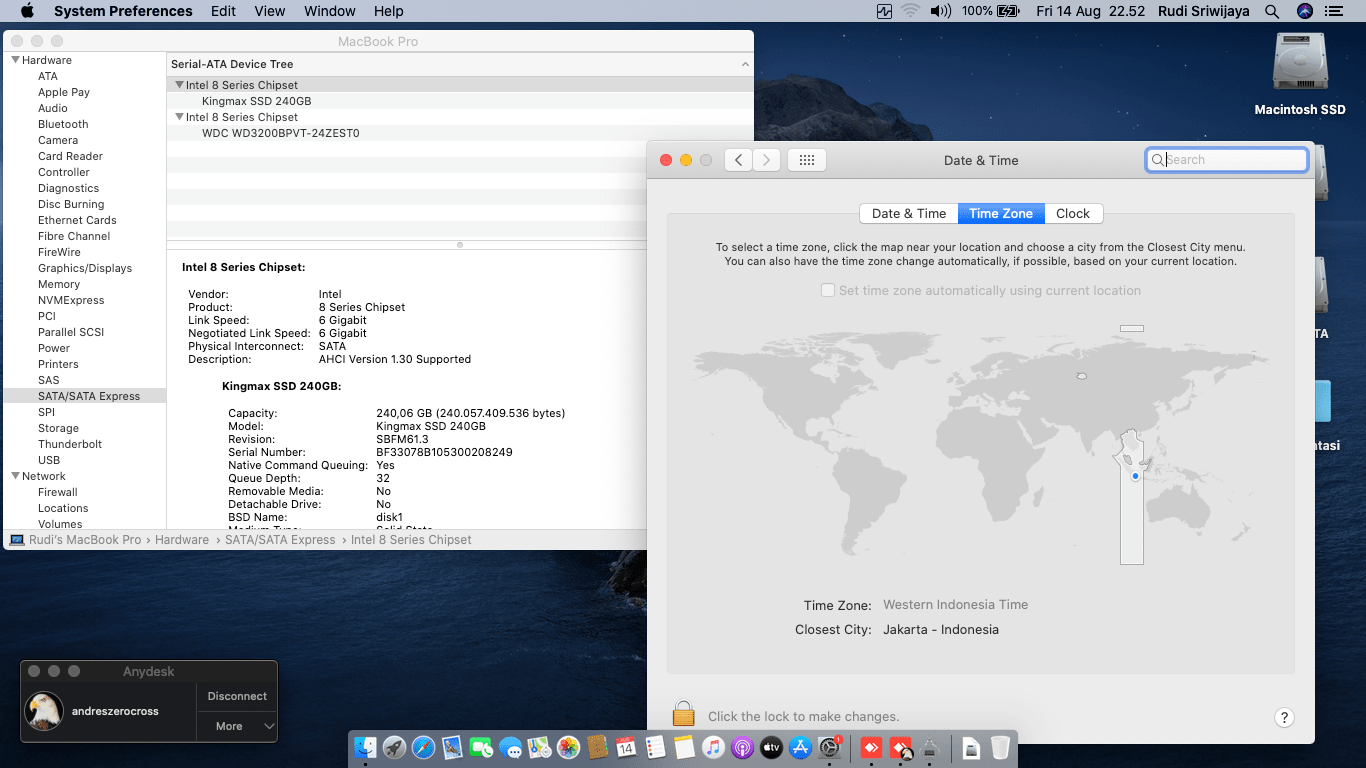The height and width of the screenshot is (768, 1366).
Task: Click AnyDesk Dock icon with eagle badge
Action: [901, 747]
